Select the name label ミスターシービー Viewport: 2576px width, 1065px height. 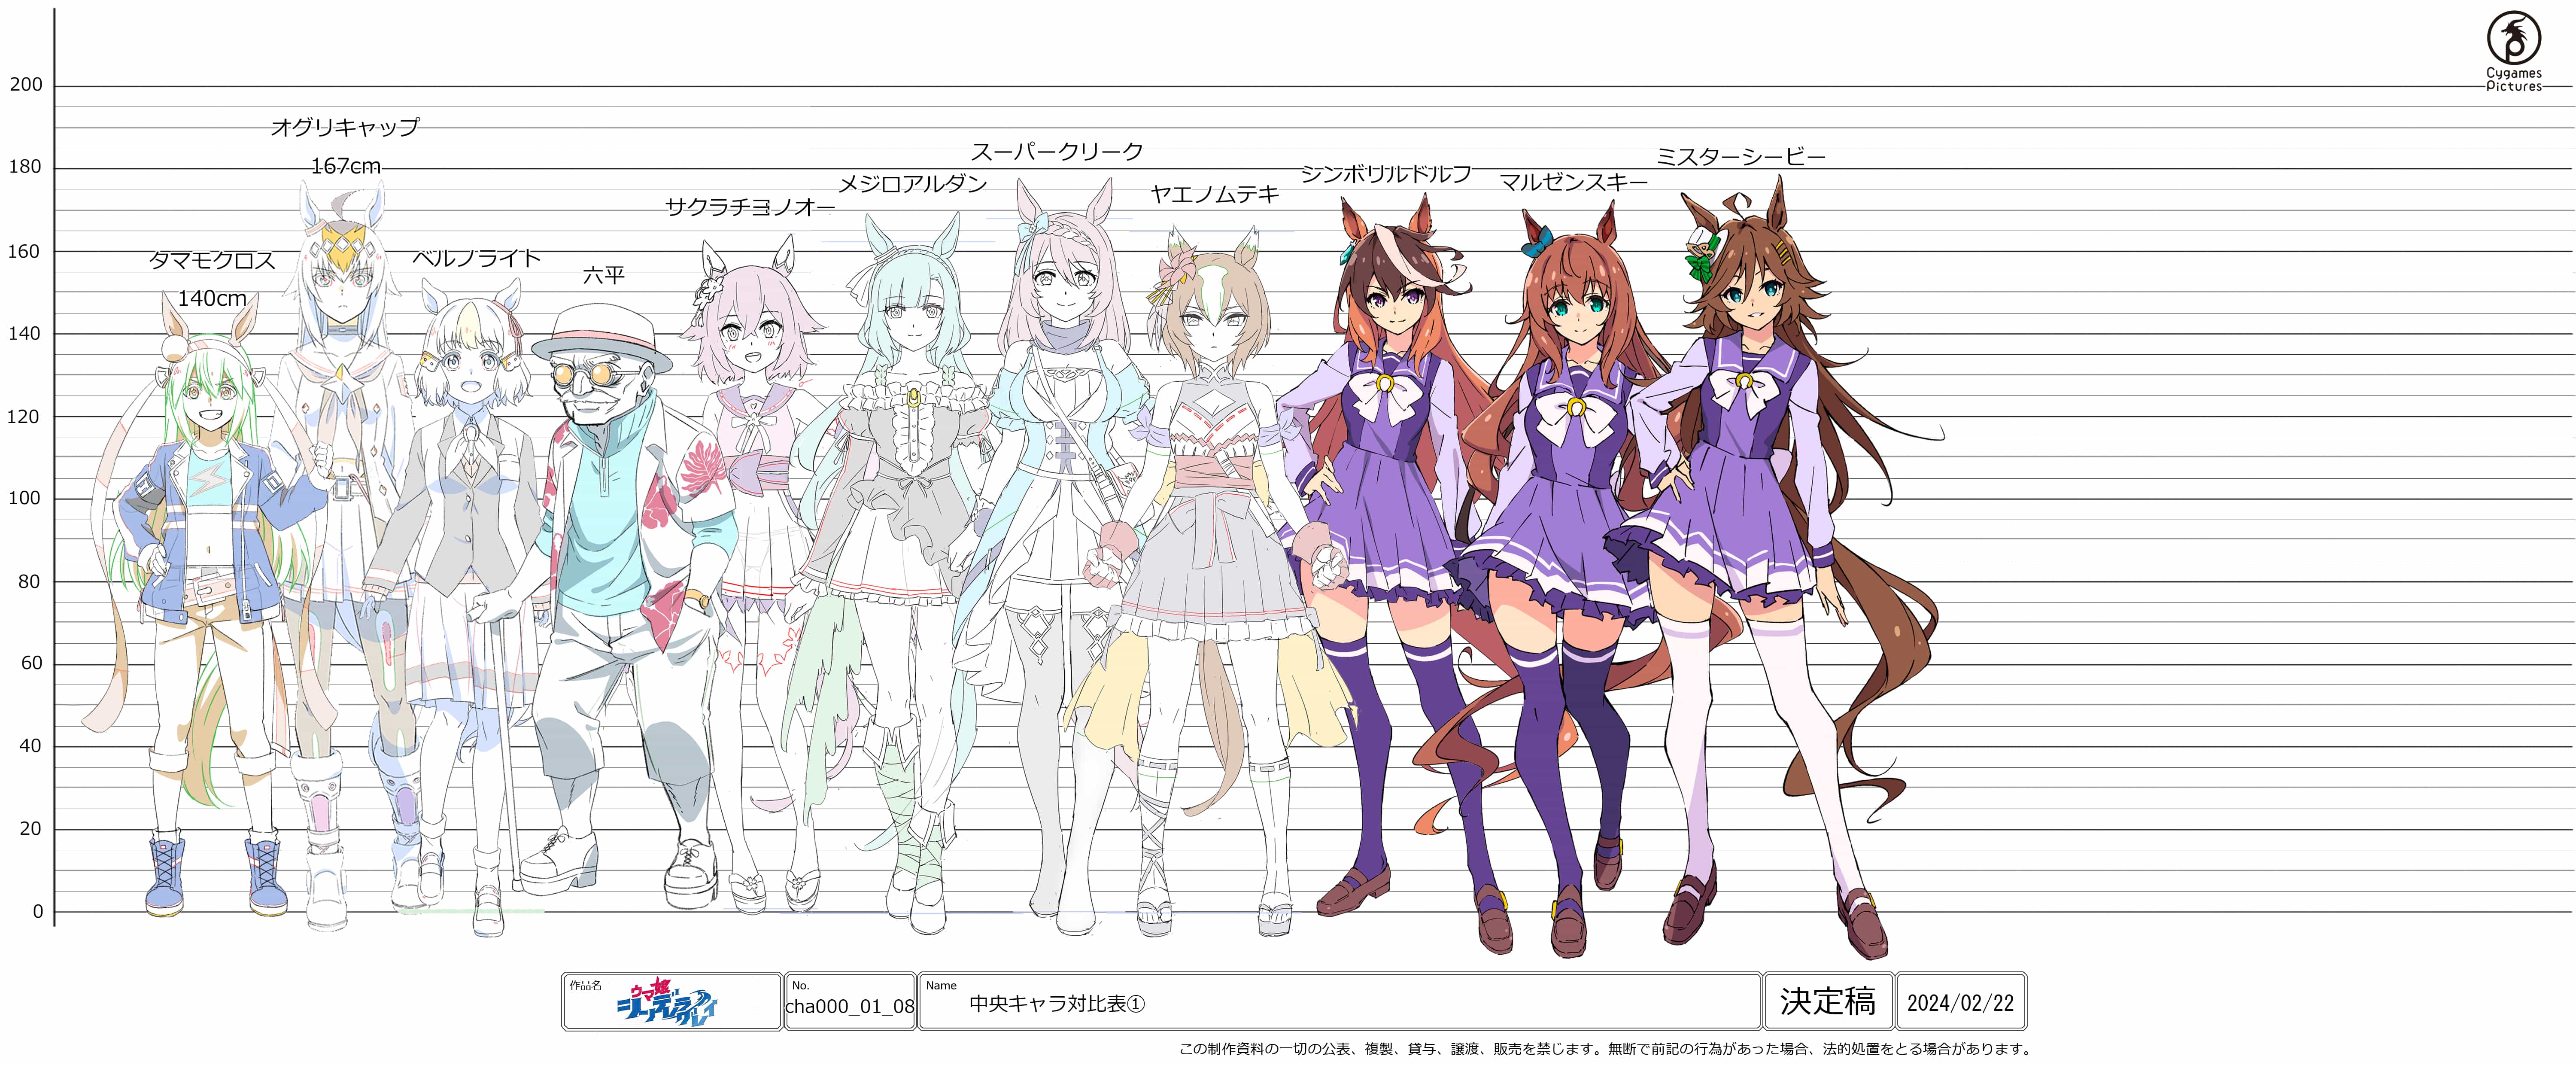tap(1741, 157)
